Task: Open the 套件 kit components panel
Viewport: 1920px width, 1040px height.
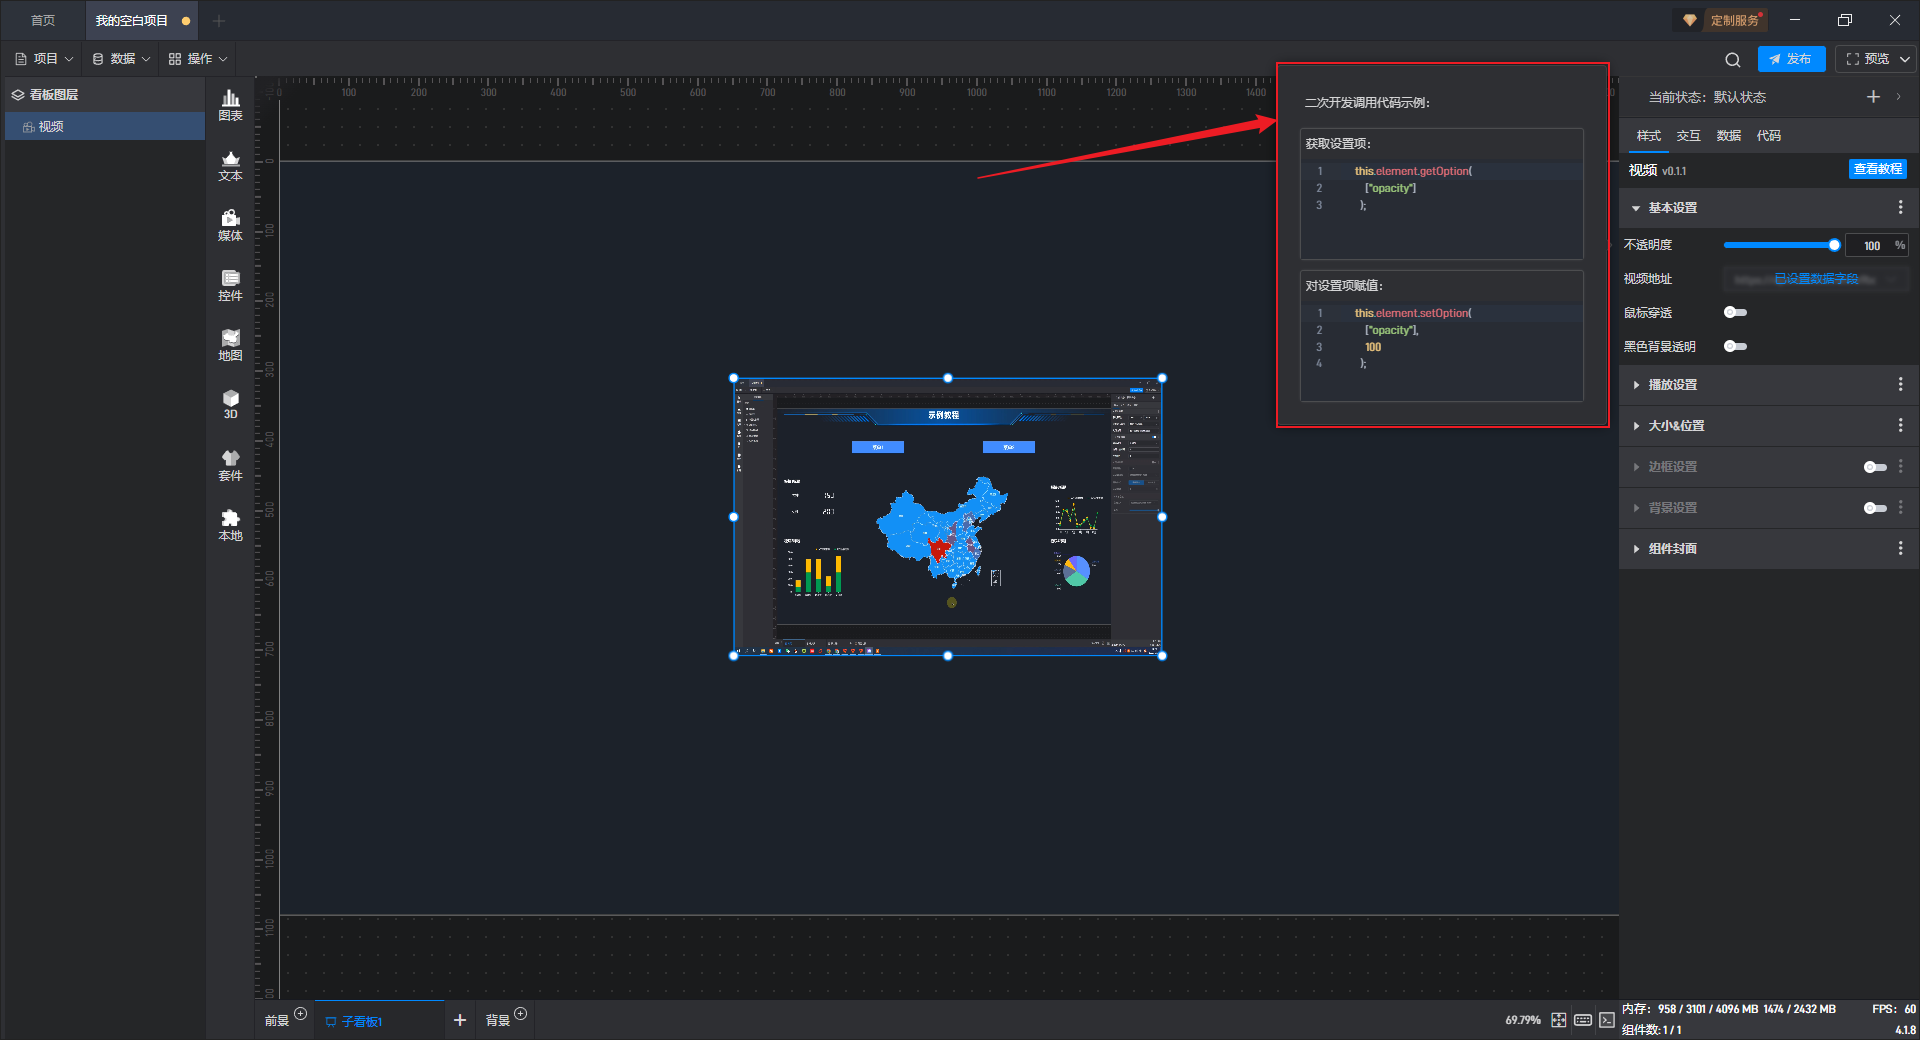Action: [x=230, y=465]
